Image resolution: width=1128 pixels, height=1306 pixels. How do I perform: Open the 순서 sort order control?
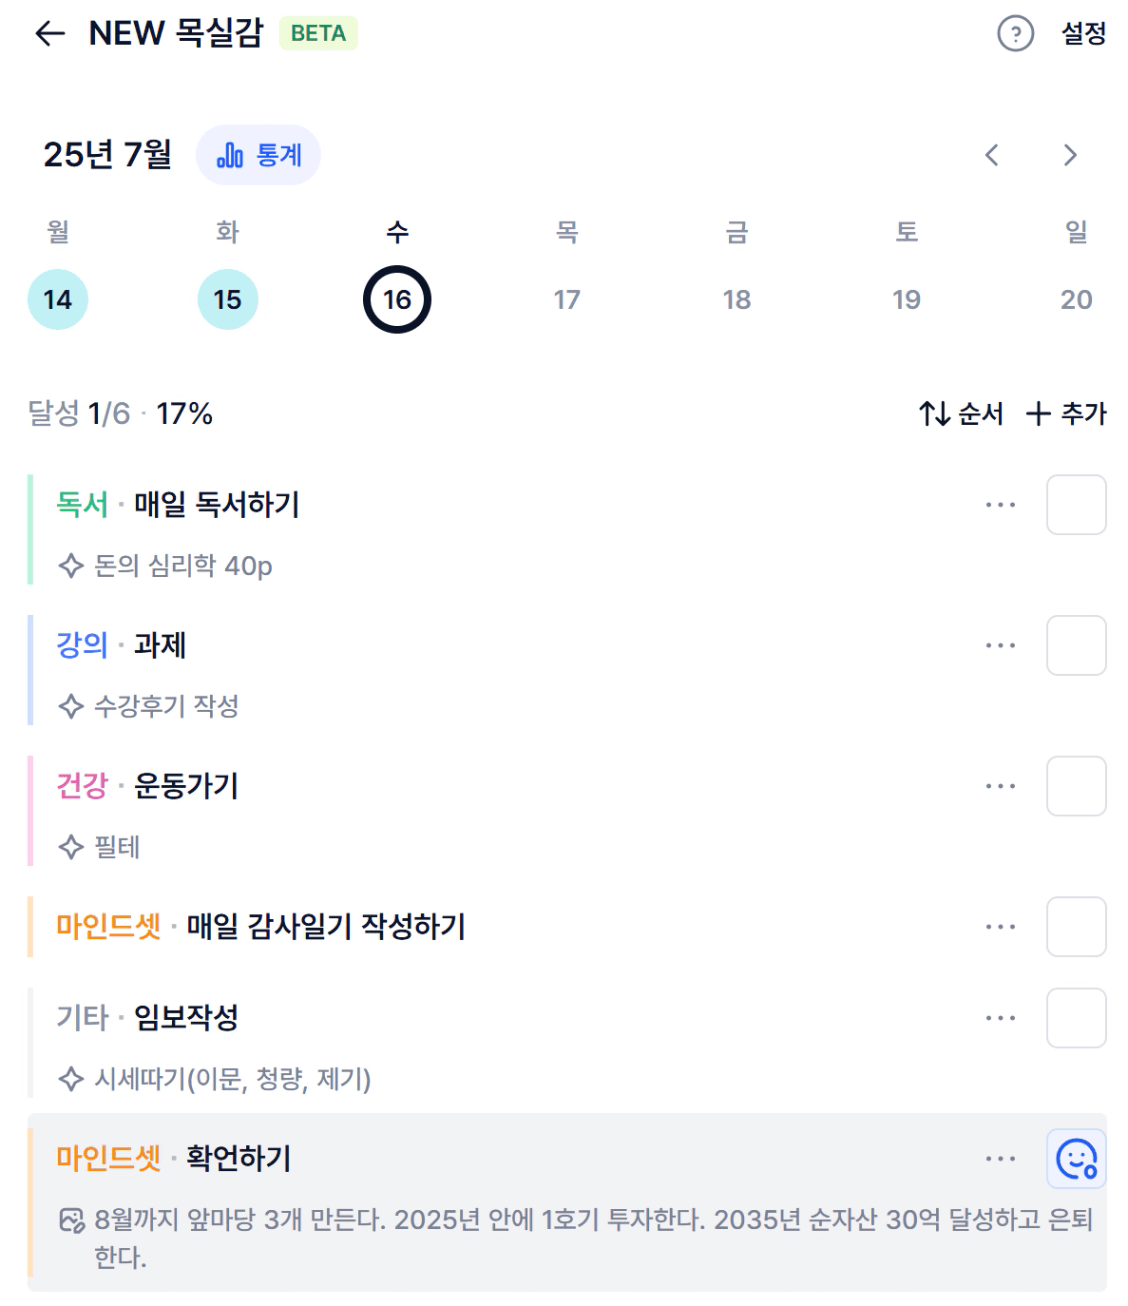[961, 413]
